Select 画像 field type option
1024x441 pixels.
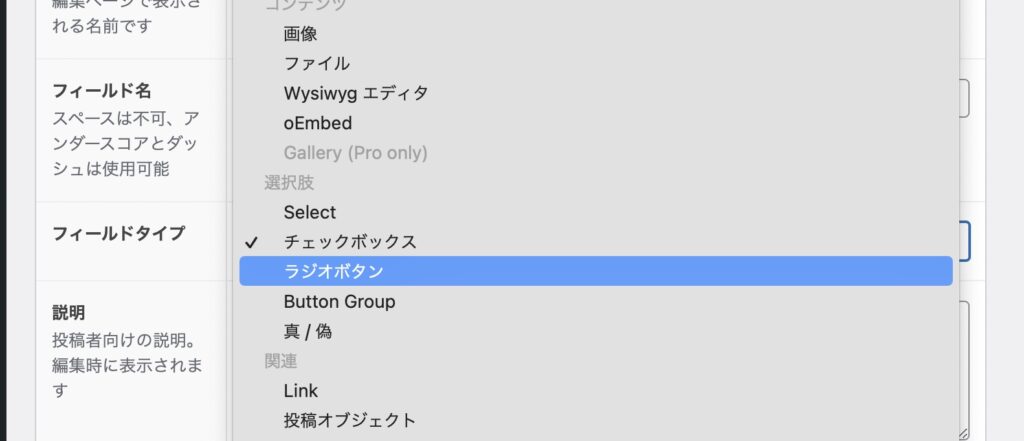[300, 34]
